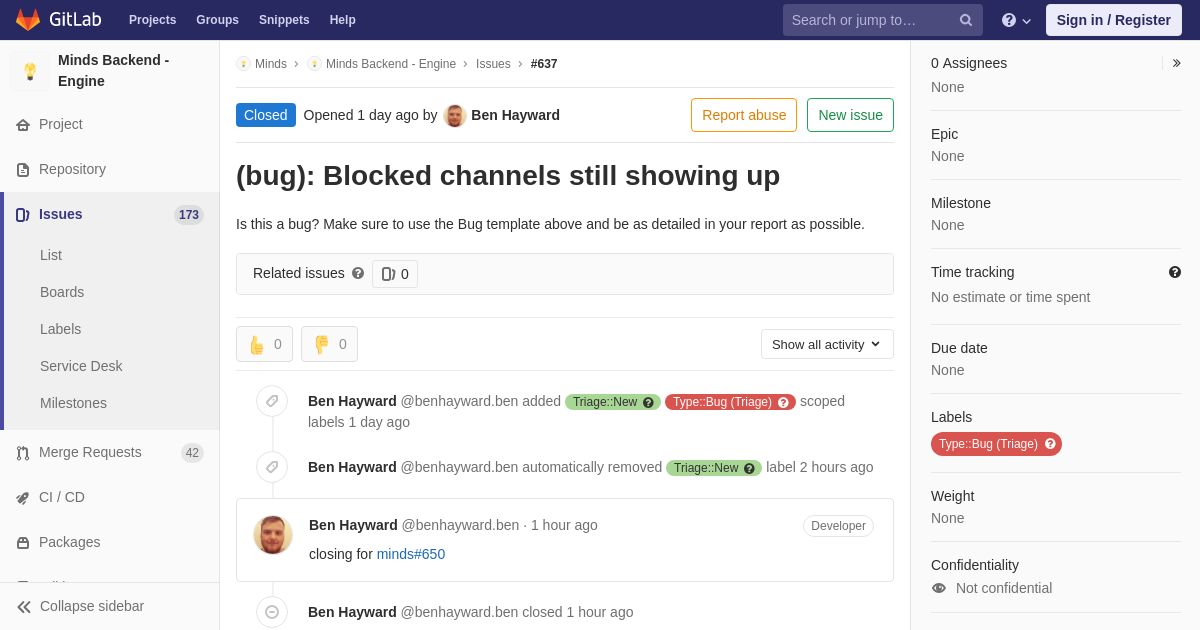1200x630 pixels.
Task: Click Minds breadcrumb link
Action: tap(271, 64)
